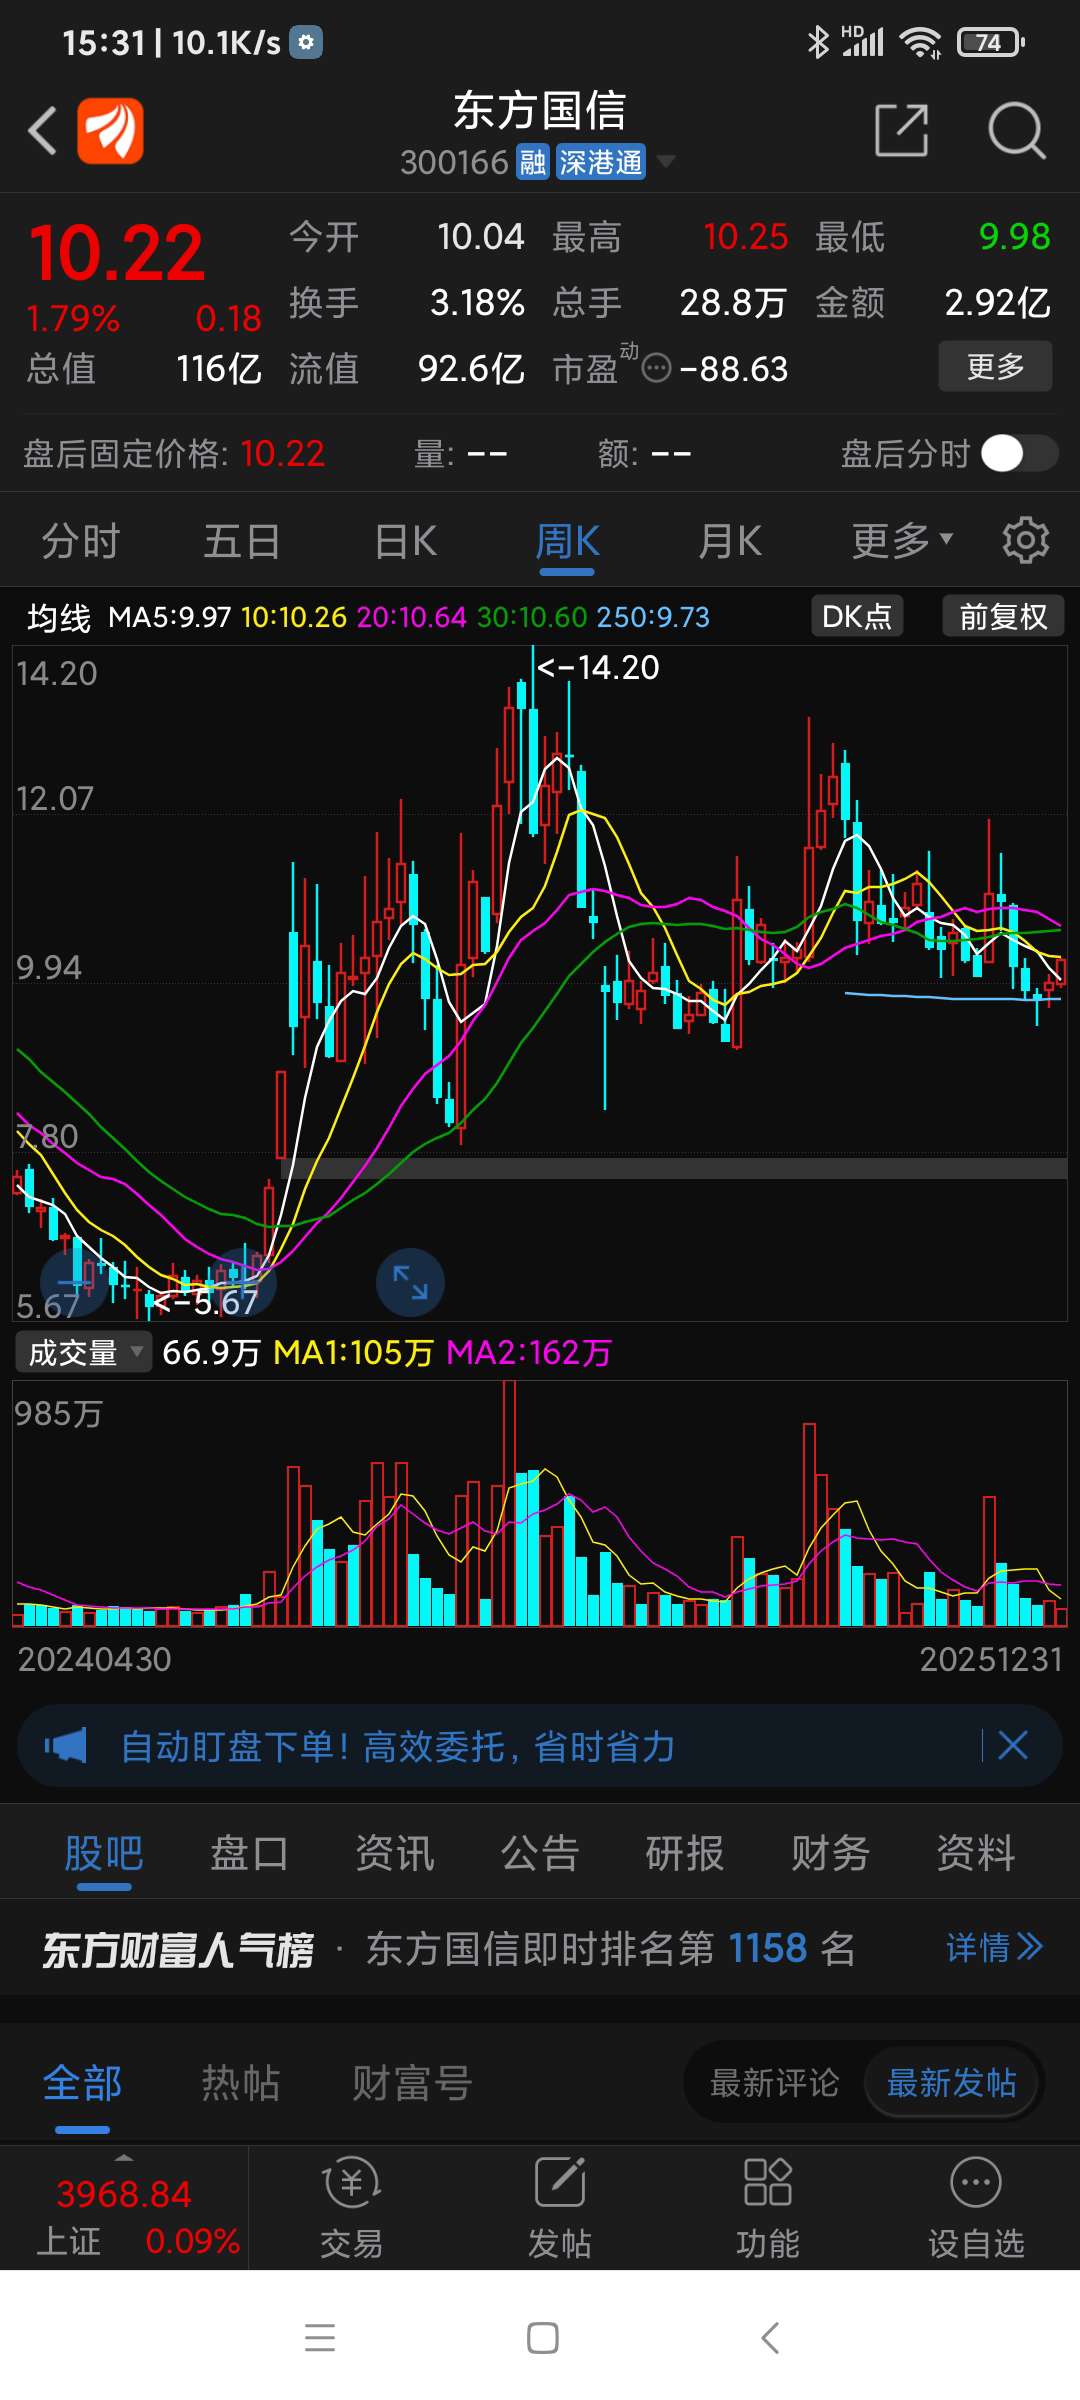Expand the stock name dropdown arrow

665,161
